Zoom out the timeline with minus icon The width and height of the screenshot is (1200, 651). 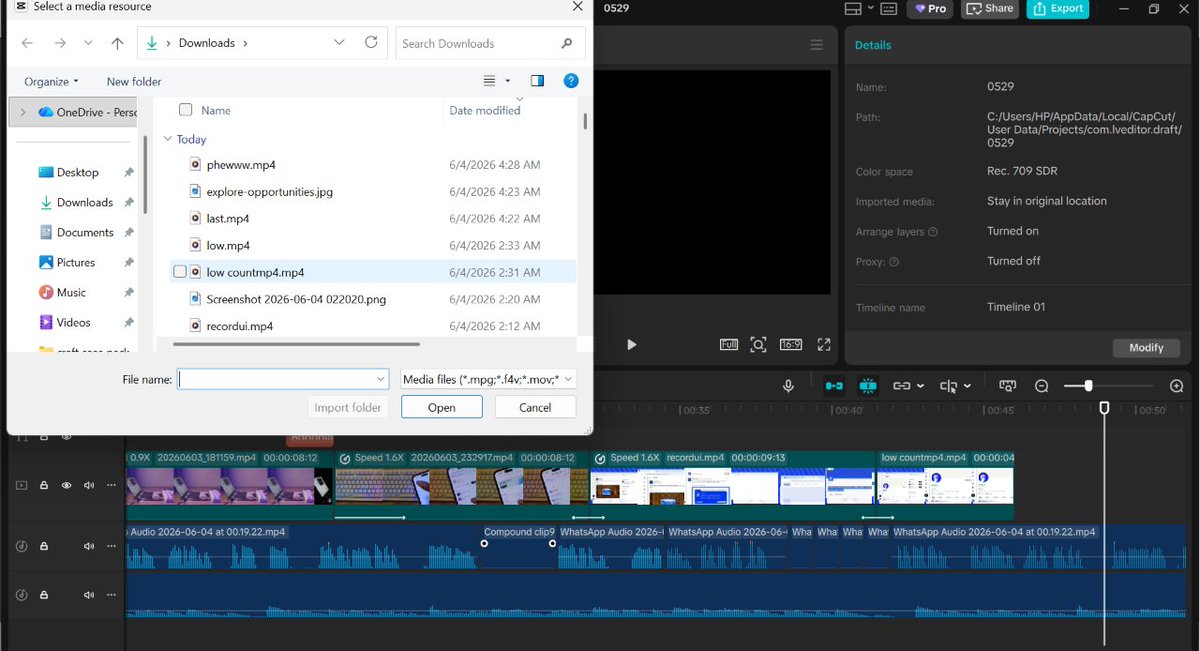pyautogui.click(x=1041, y=386)
